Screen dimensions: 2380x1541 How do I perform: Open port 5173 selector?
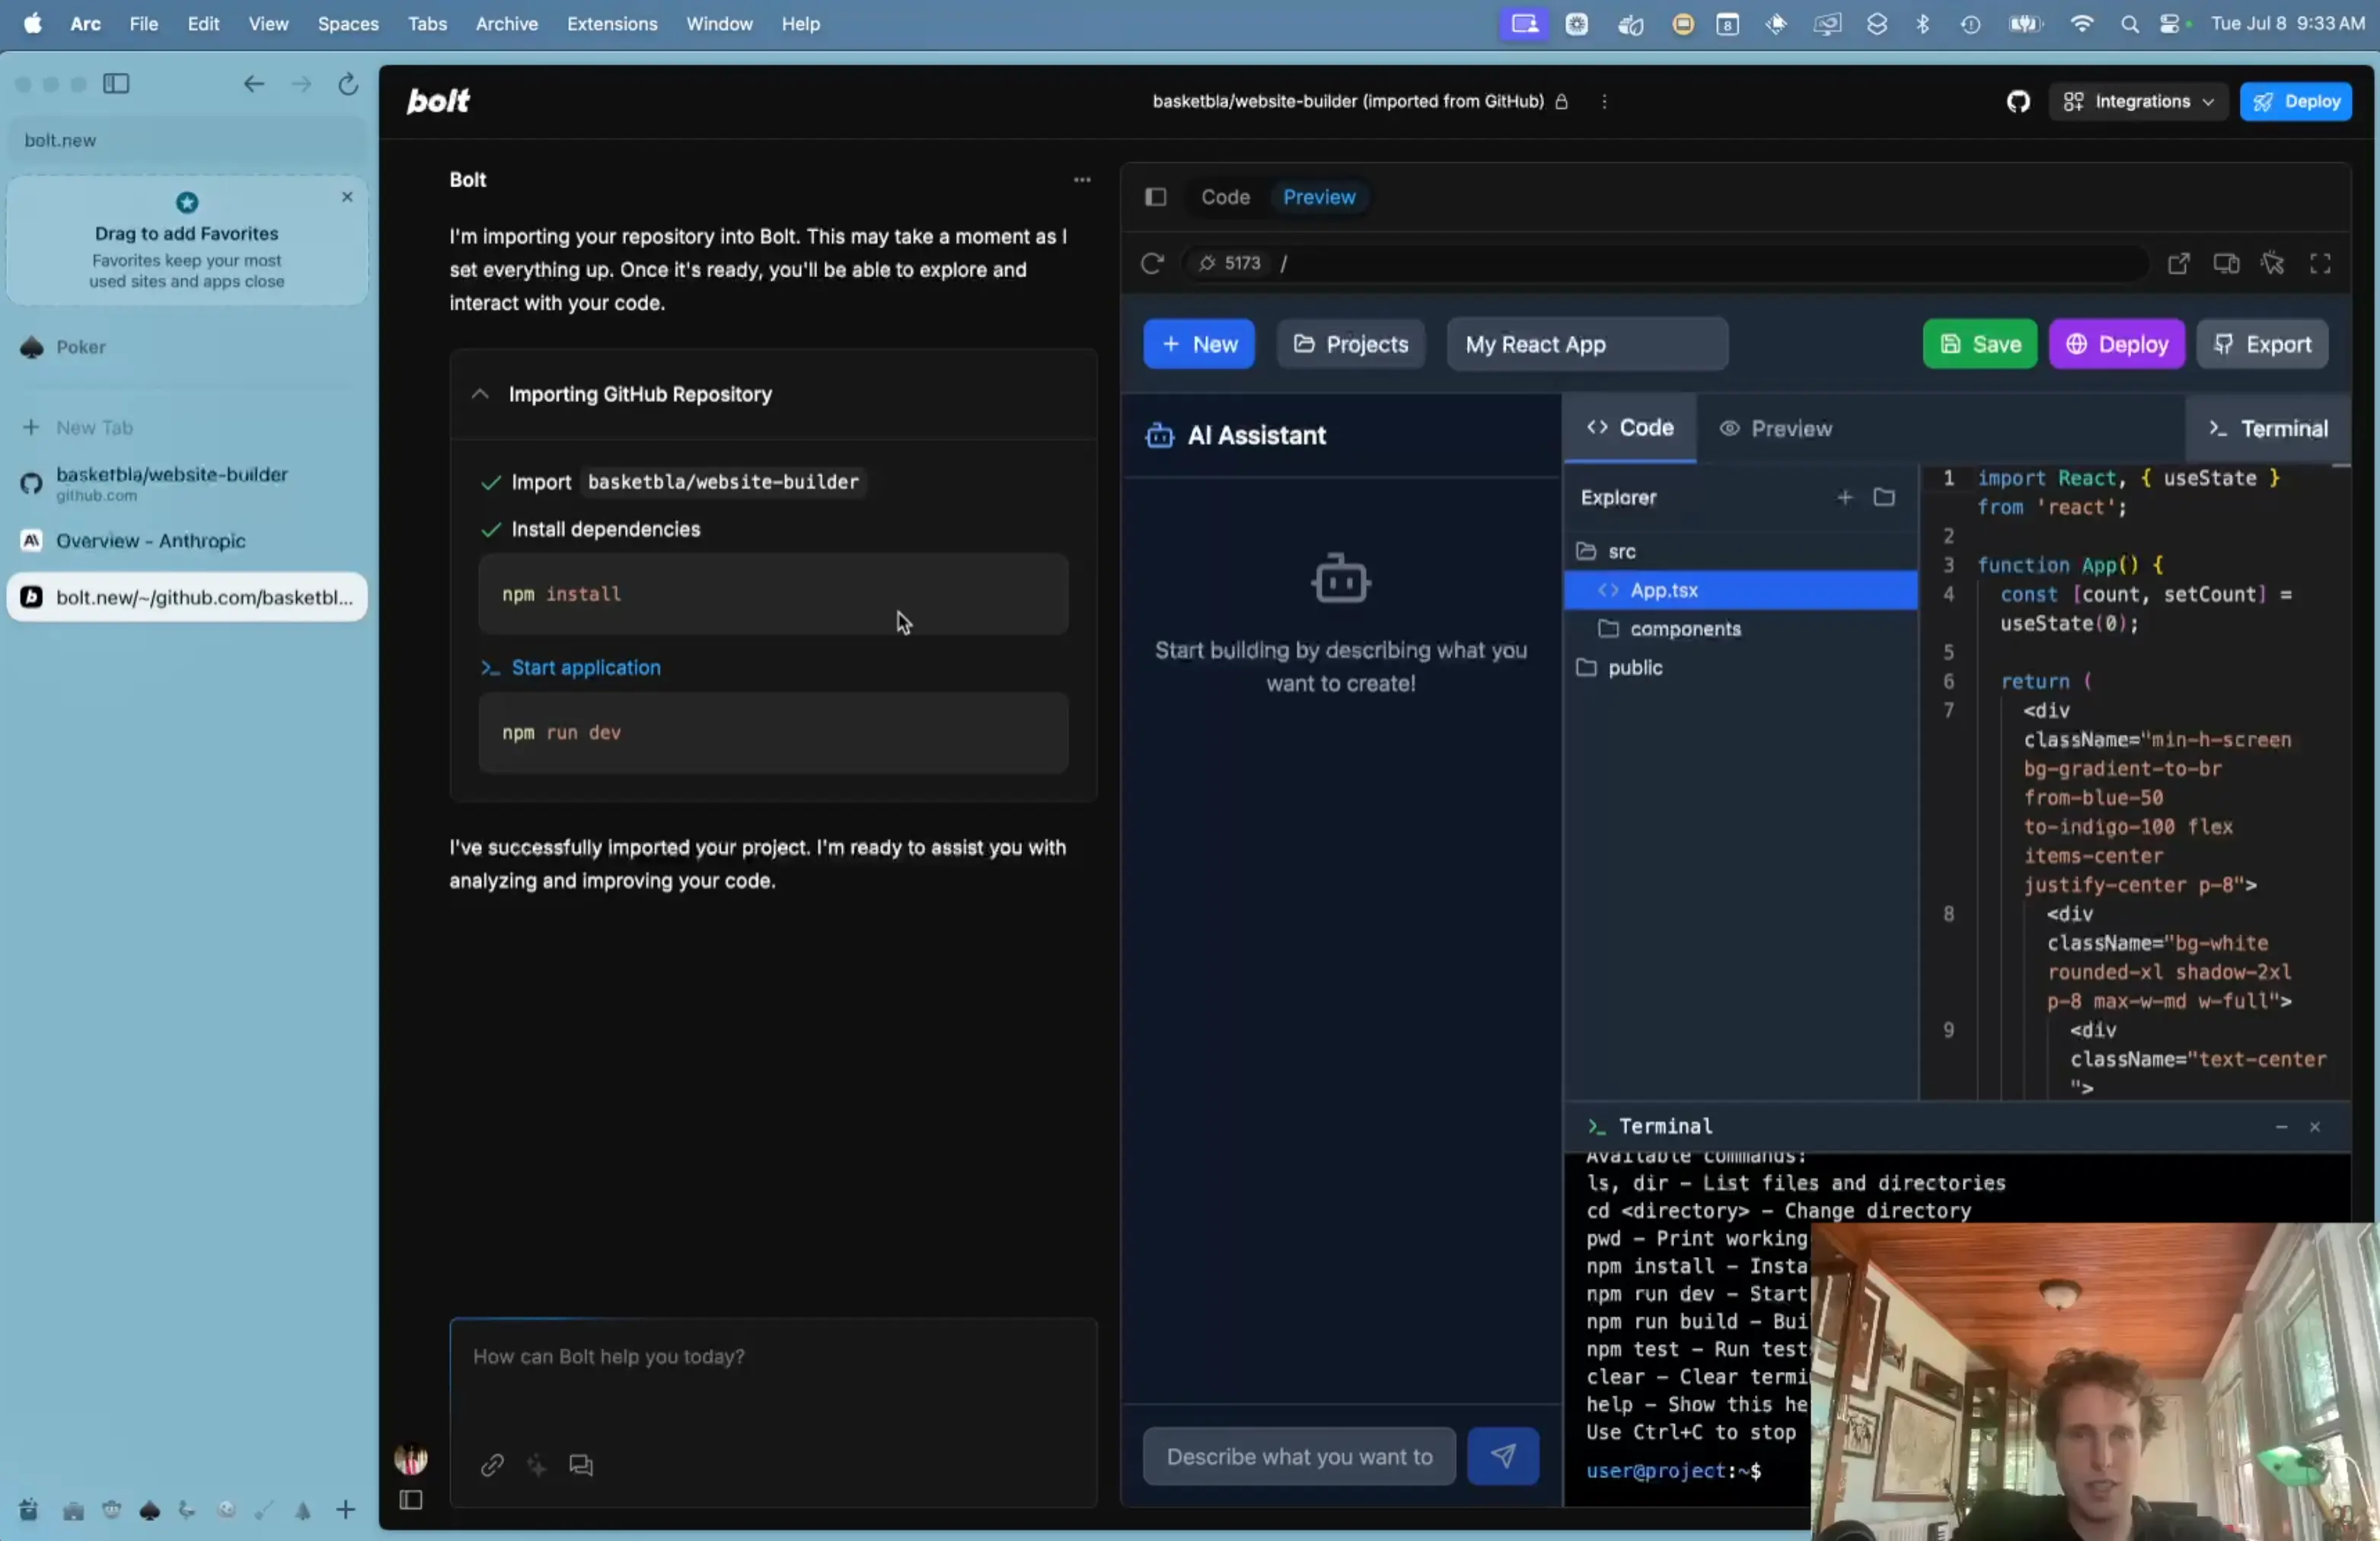click(x=1230, y=263)
